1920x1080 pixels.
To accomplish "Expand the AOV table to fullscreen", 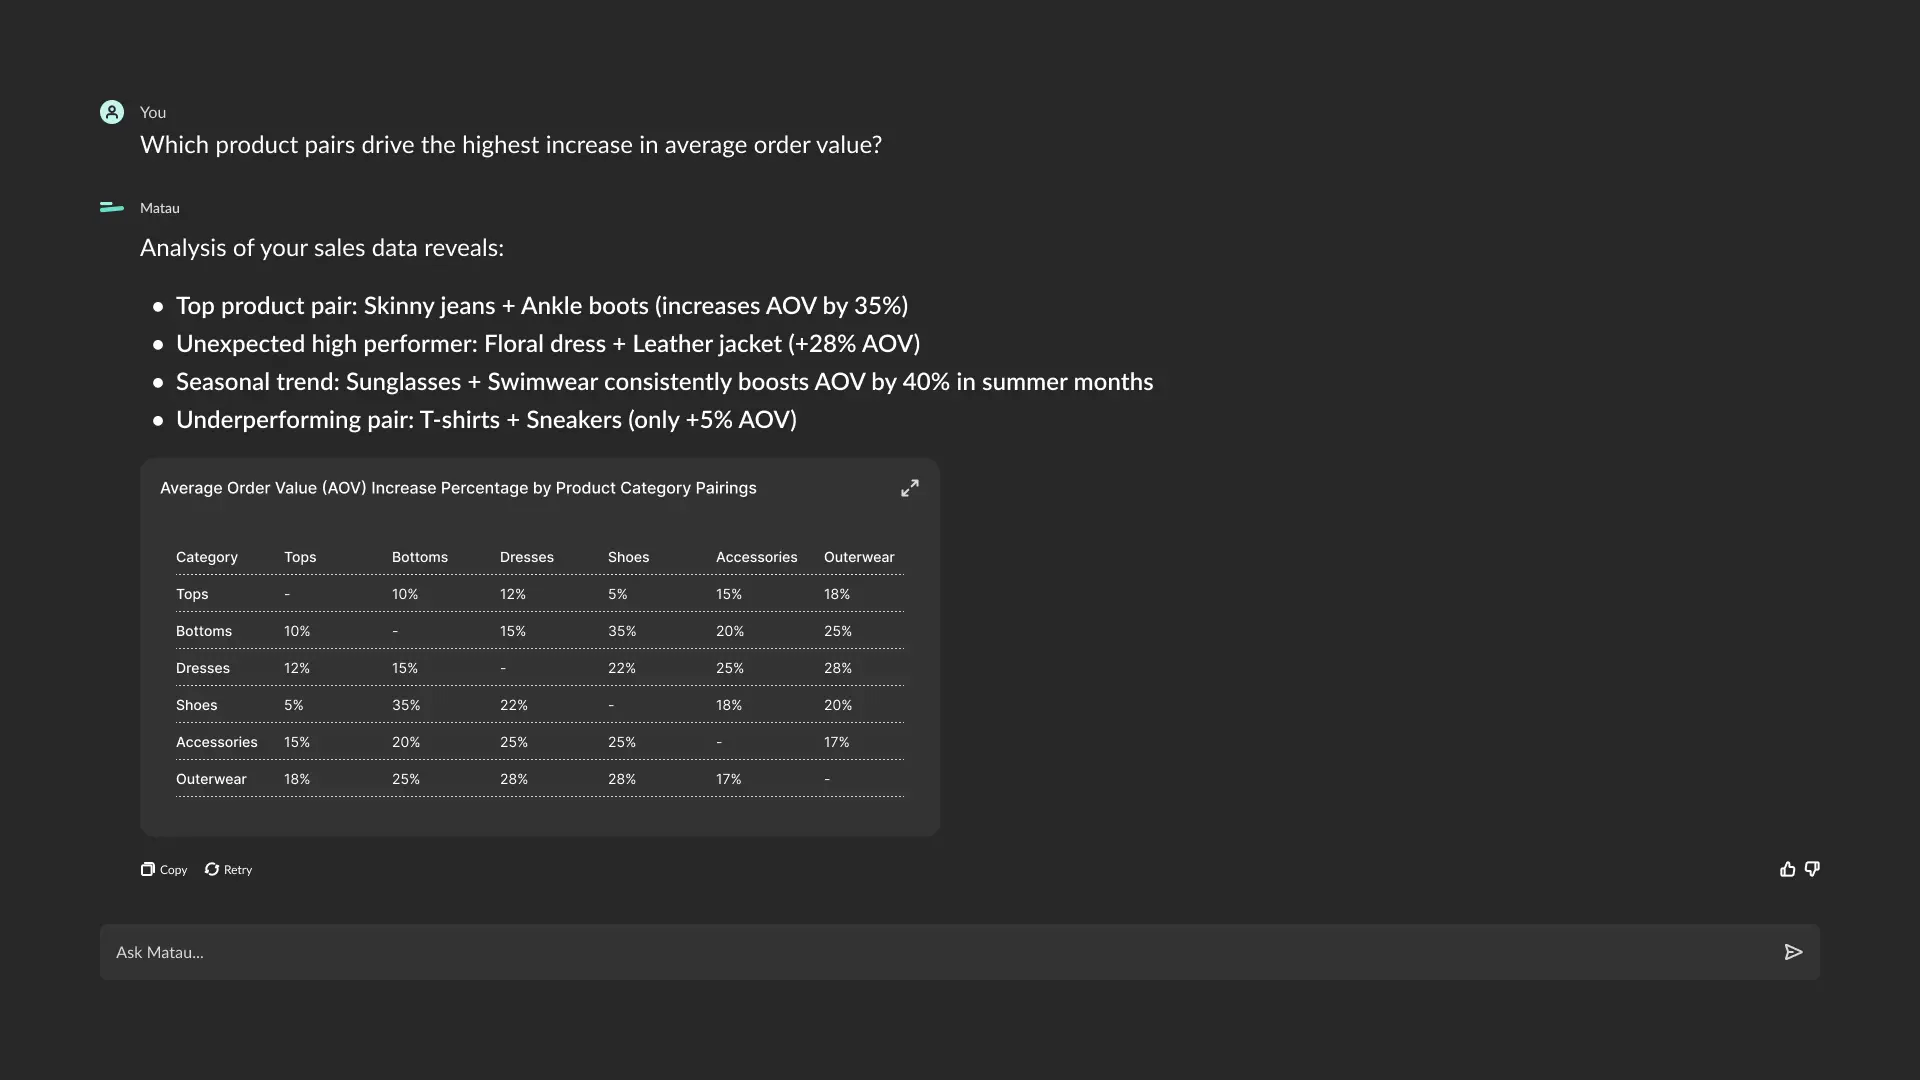I will click(x=909, y=488).
